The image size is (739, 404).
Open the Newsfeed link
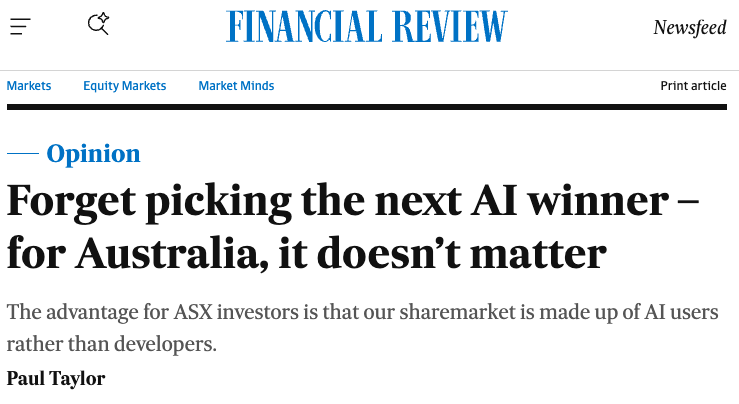point(690,27)
